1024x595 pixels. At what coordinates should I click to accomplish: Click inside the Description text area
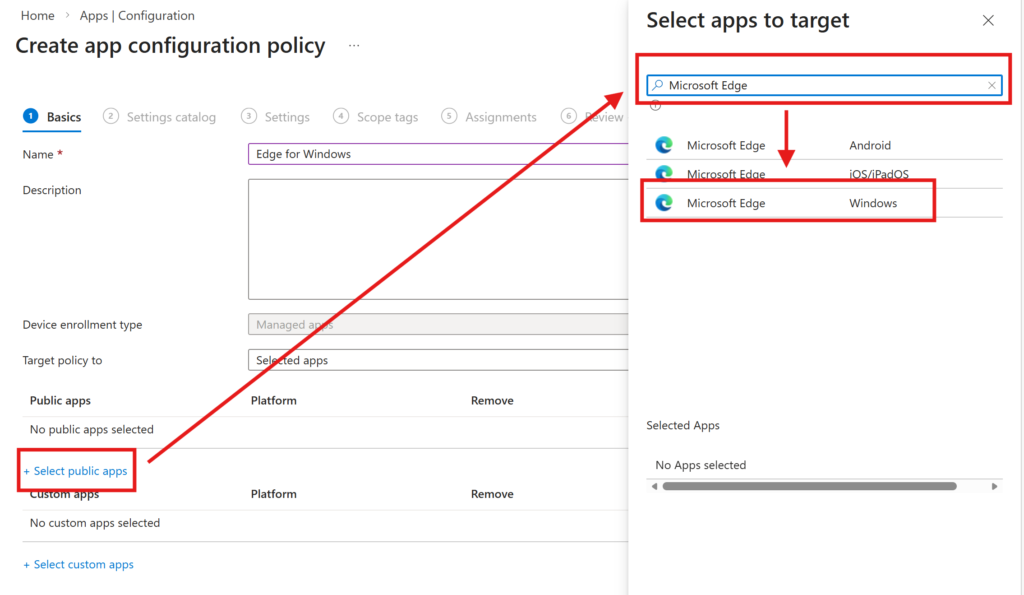click(x=437, y=238)
